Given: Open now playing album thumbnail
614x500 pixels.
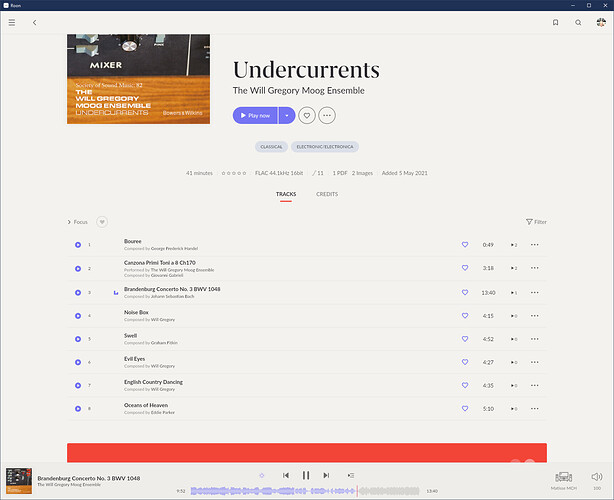Looking at the screenshot, I should pos(19,481).
